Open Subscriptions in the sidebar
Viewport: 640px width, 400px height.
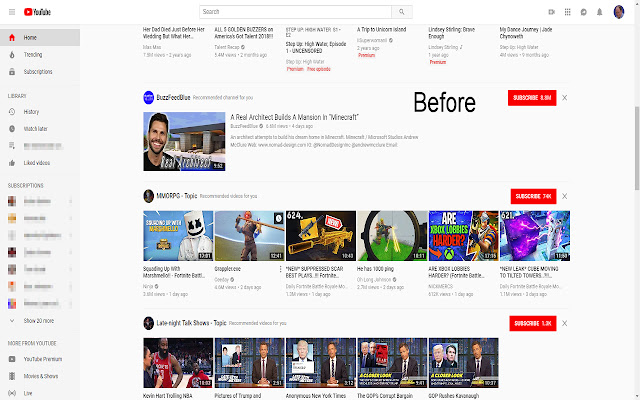point(38,72)
